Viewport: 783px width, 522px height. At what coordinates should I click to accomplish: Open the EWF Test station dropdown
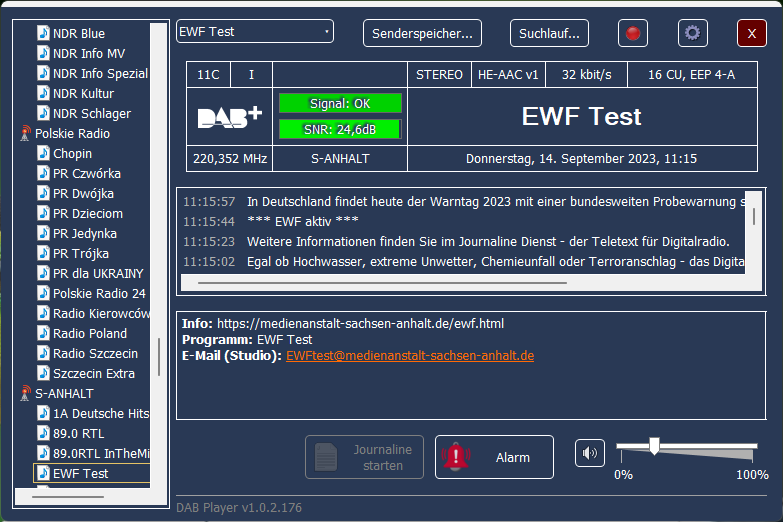[255, 32]
